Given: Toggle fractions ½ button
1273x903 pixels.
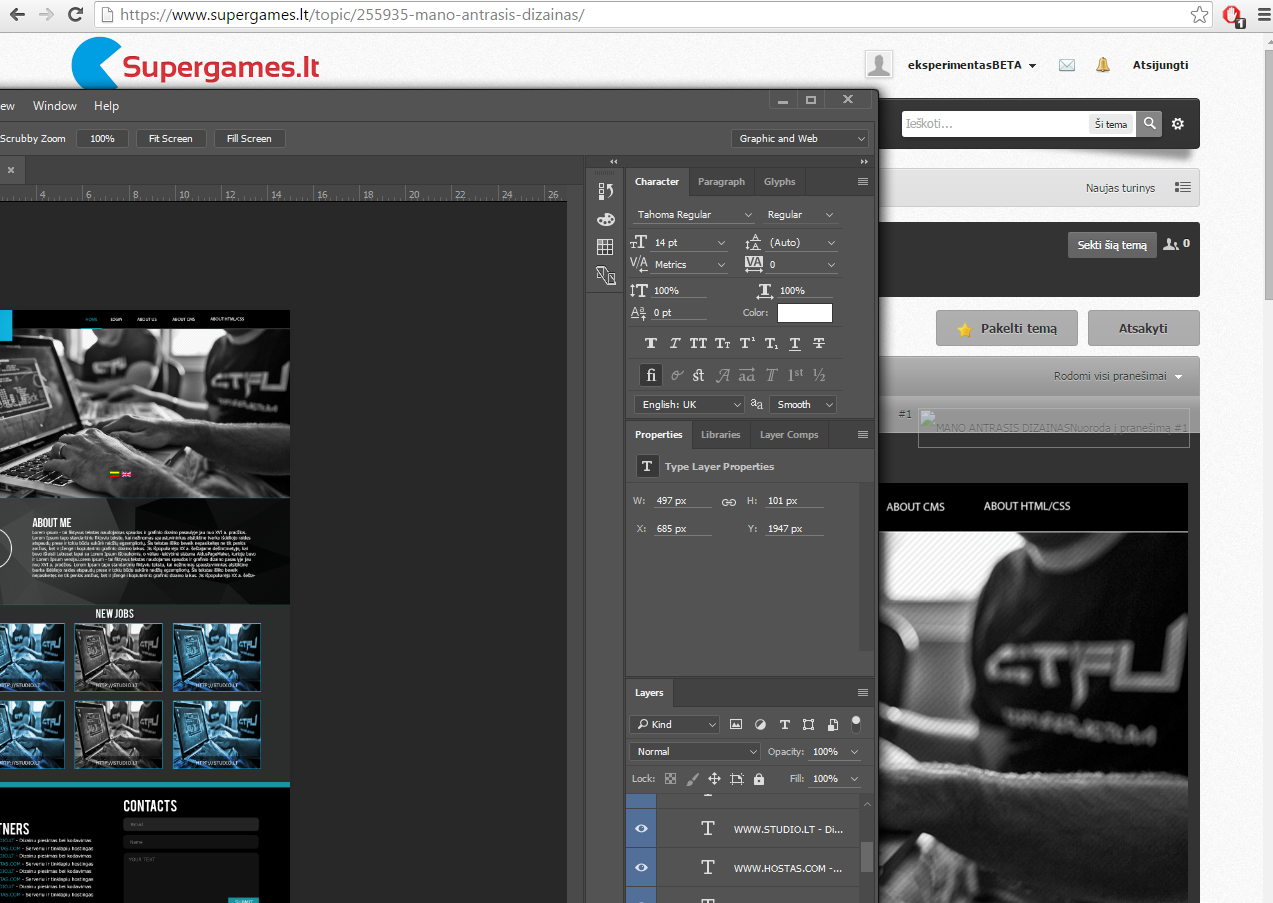Looking at the screenshot, I should tap(819, 375).
